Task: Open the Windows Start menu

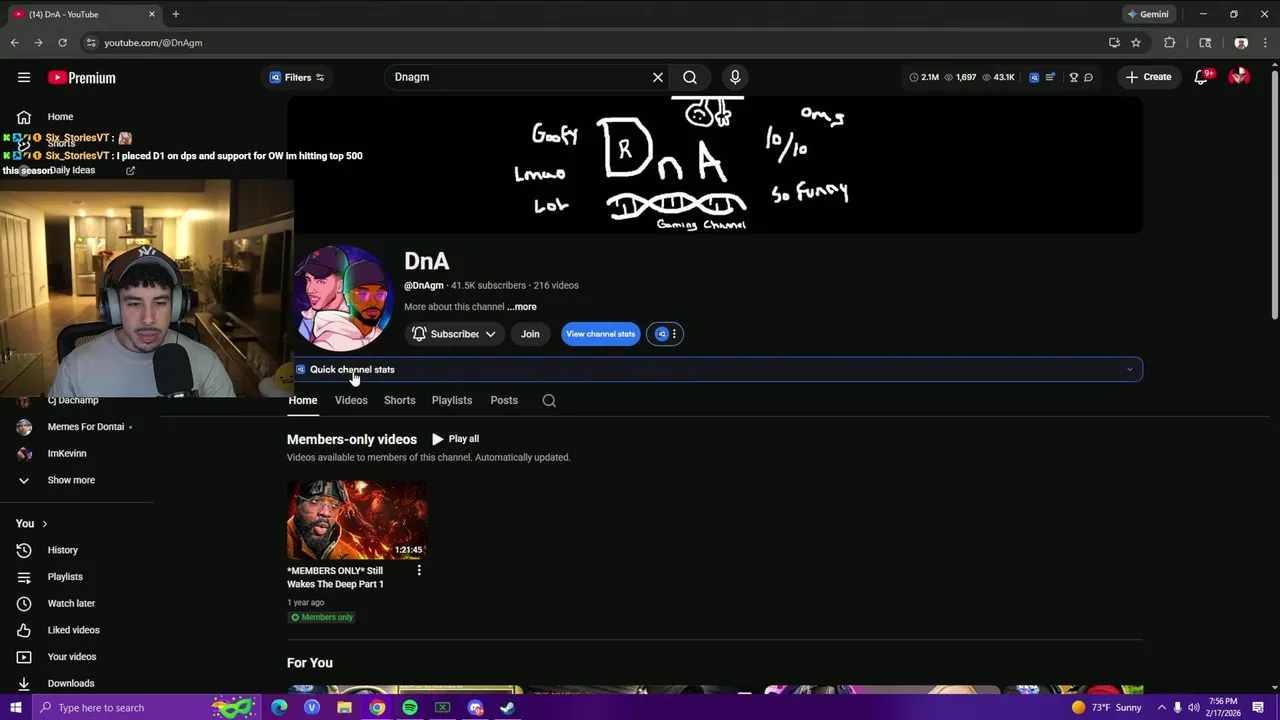Action: [x=15, y=708]
